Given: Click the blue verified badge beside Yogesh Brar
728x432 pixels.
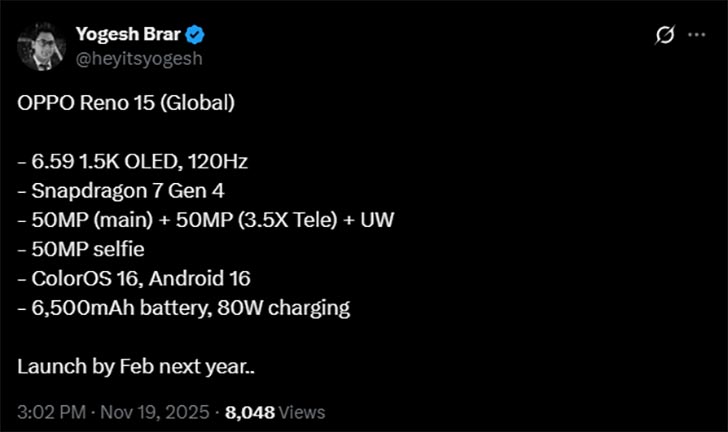Looking at the screenshot, I should (196, 35).
